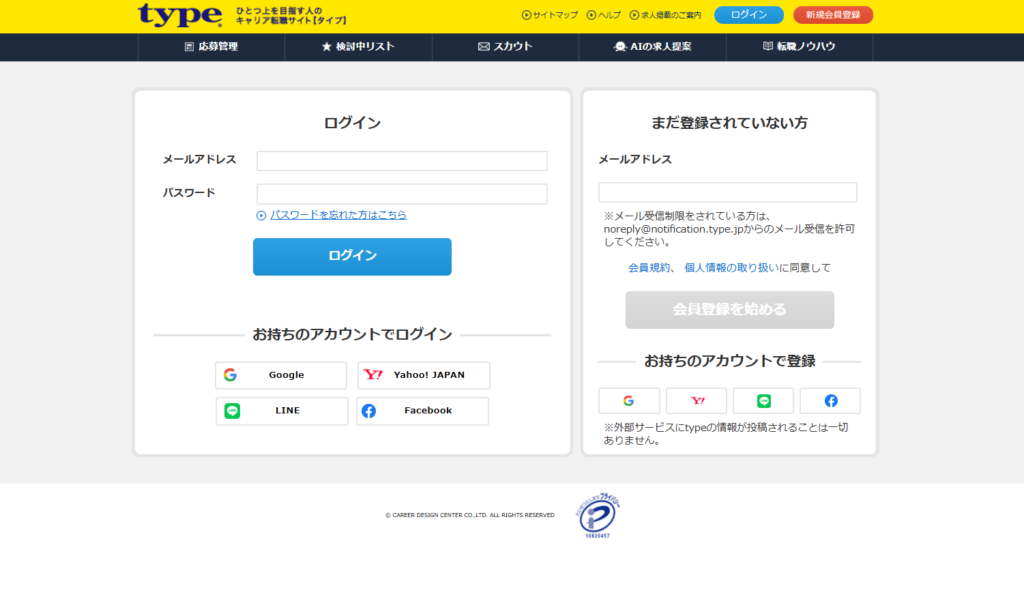This screenshot has height=616, width=1024.
Task: Open the 転職ノウハウ menu item
Action: tap(799, 47)
